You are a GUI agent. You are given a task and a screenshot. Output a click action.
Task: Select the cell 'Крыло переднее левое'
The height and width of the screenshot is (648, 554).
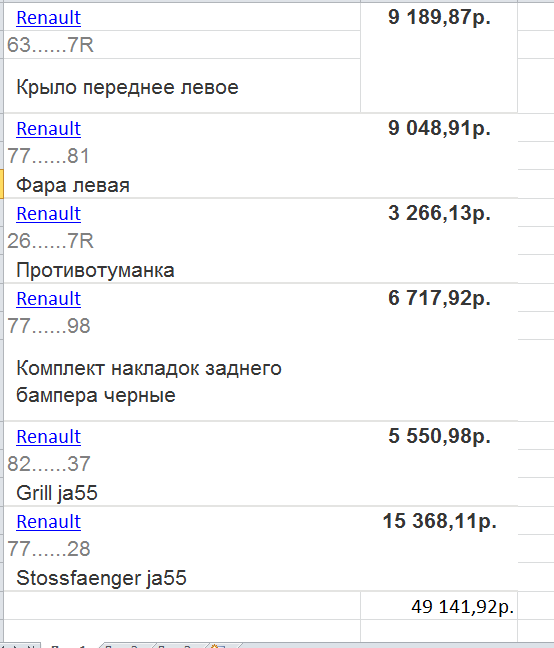[x=182, y=86]
